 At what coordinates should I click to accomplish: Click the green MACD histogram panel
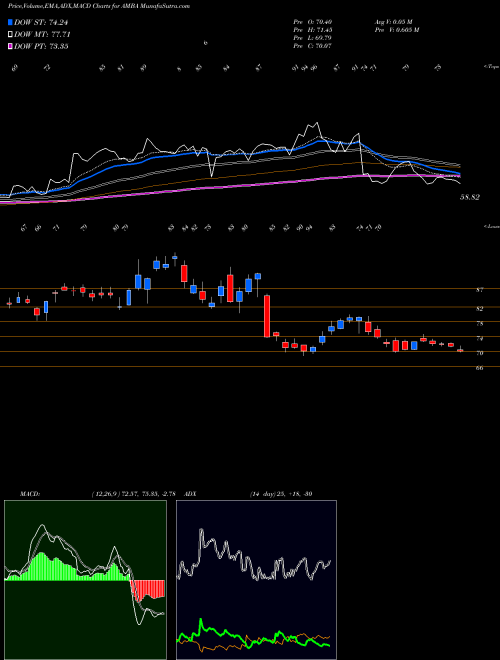click(x=85, y=580)
